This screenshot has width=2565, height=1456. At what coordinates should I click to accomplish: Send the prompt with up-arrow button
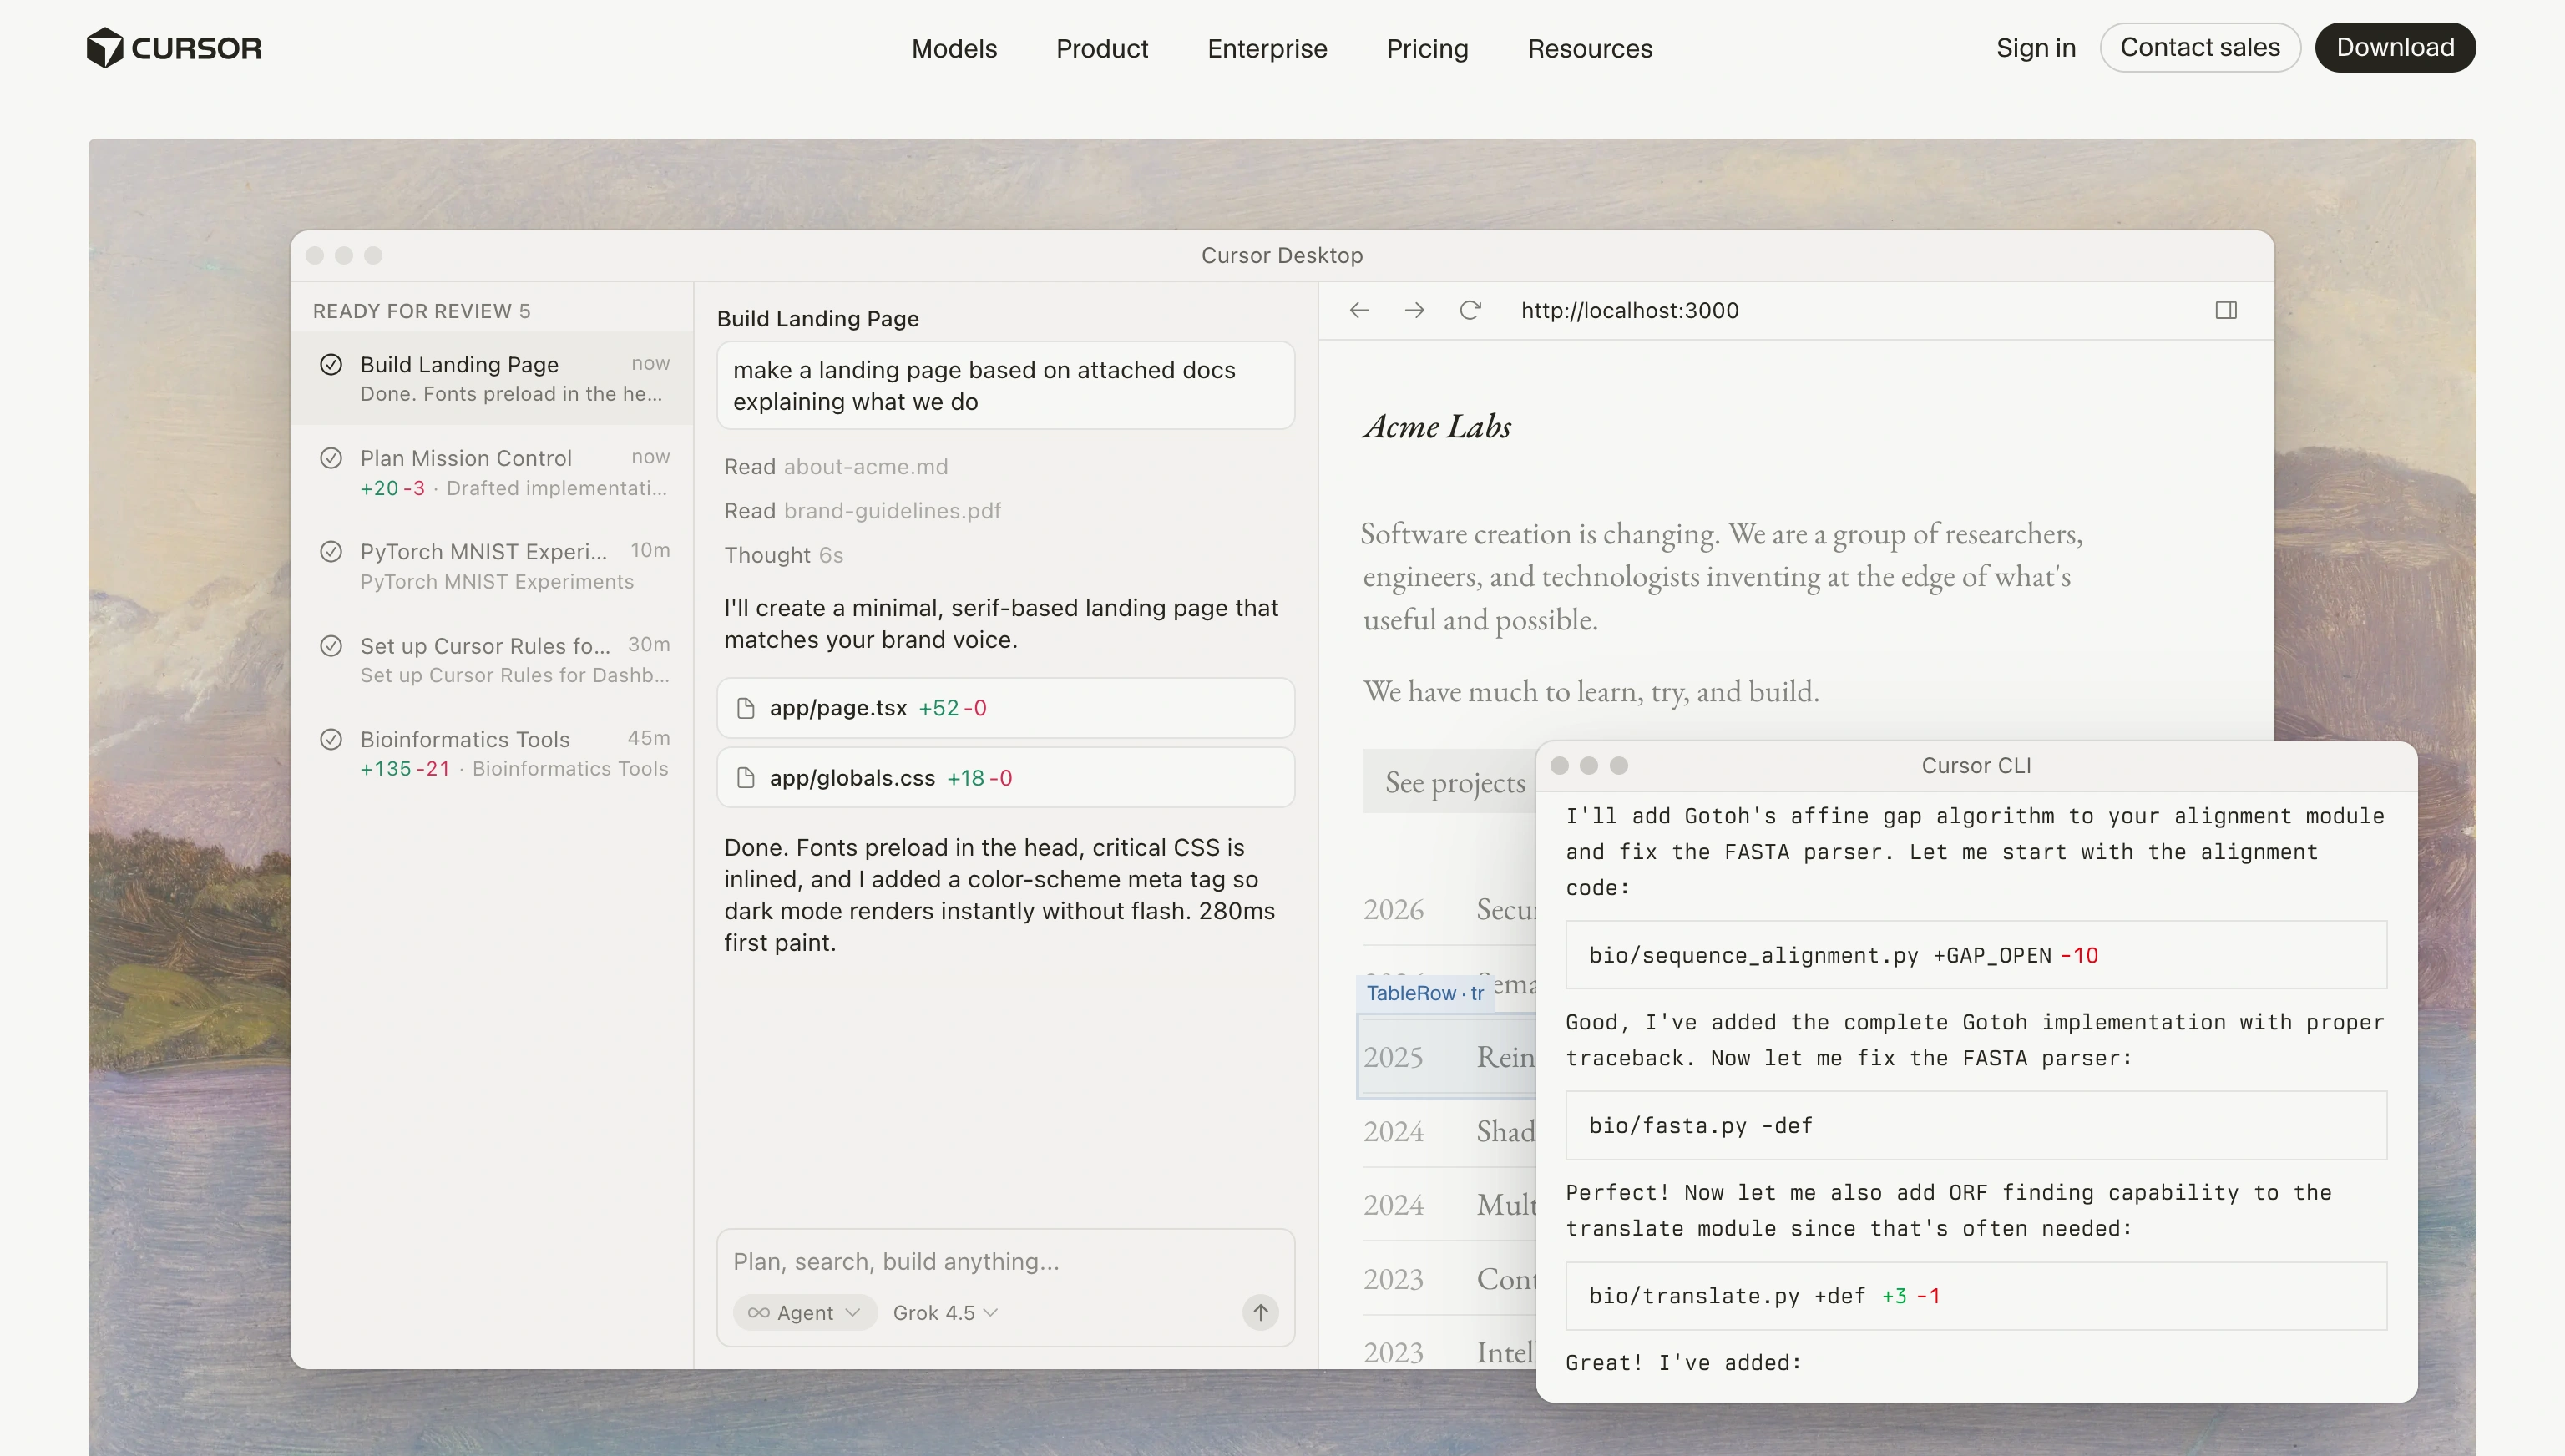[x=1260, y=1312]
